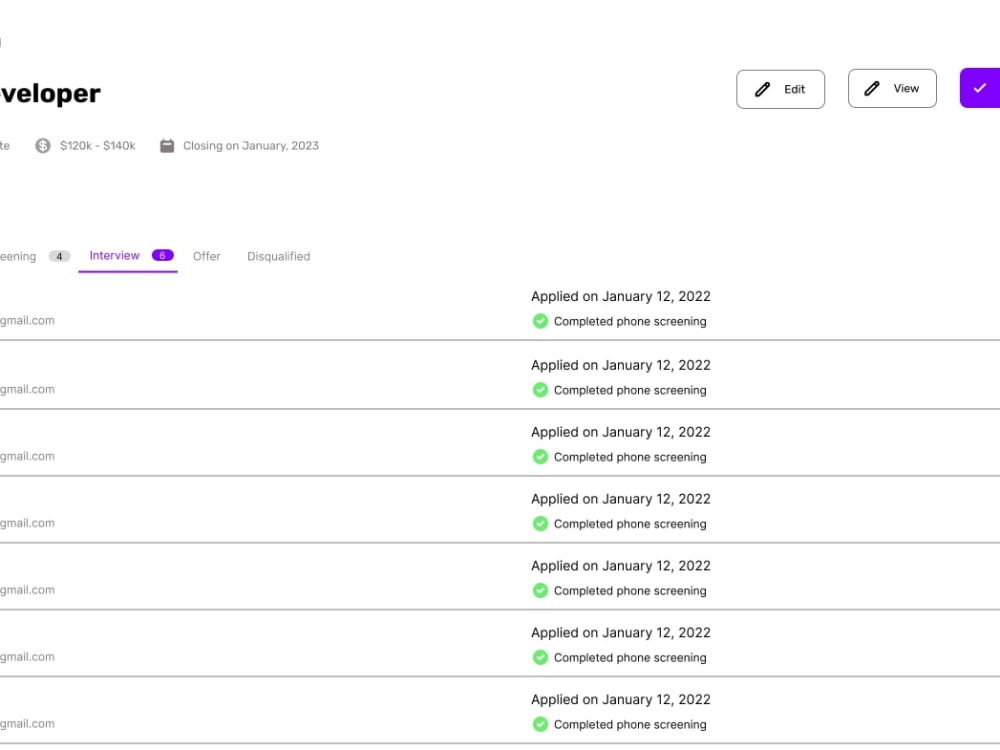Screen dimensions: 1000x750
Task: Click the third row's green check icon
Action: click(540, 457)
